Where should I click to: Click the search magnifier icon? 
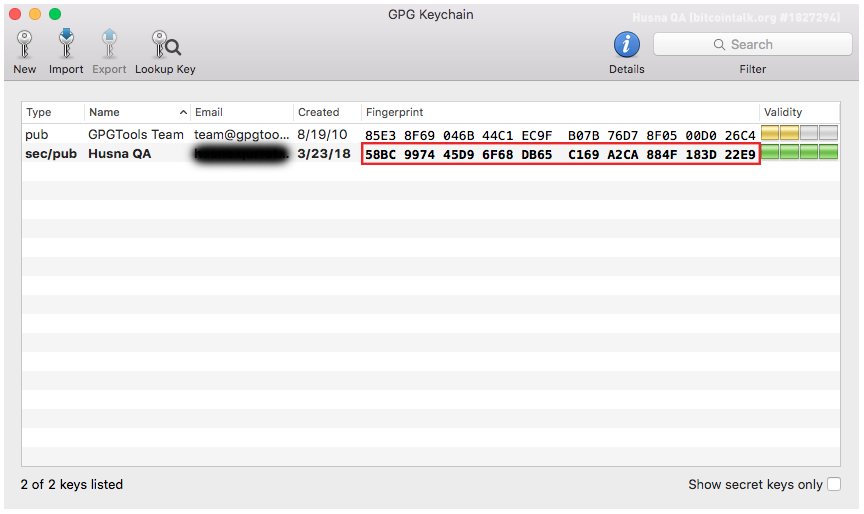[x=719, y=45]
